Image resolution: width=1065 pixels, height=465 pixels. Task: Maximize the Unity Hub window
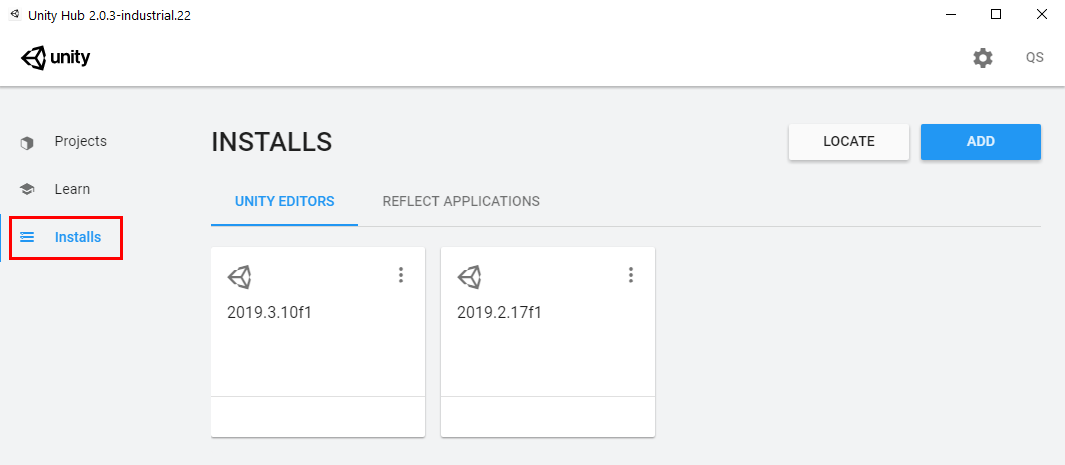pos(996,14)
